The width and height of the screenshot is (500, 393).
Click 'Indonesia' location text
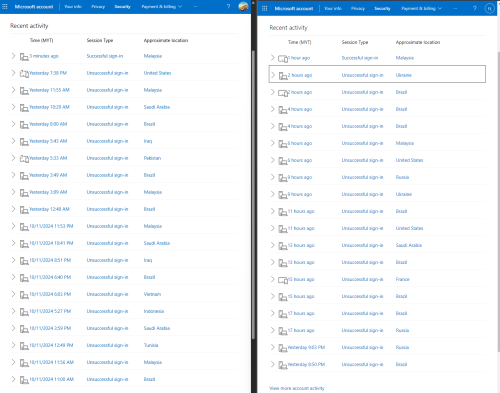pos(154,311)
